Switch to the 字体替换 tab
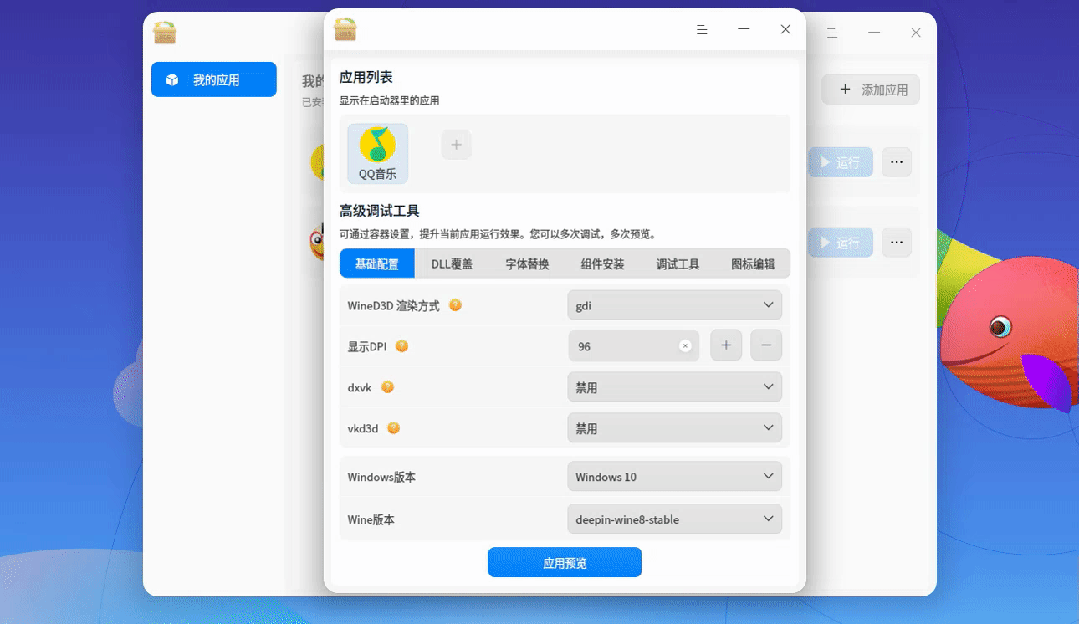Image resolution: width=1079 pixels, height=624 pixels. coord(527,263)
